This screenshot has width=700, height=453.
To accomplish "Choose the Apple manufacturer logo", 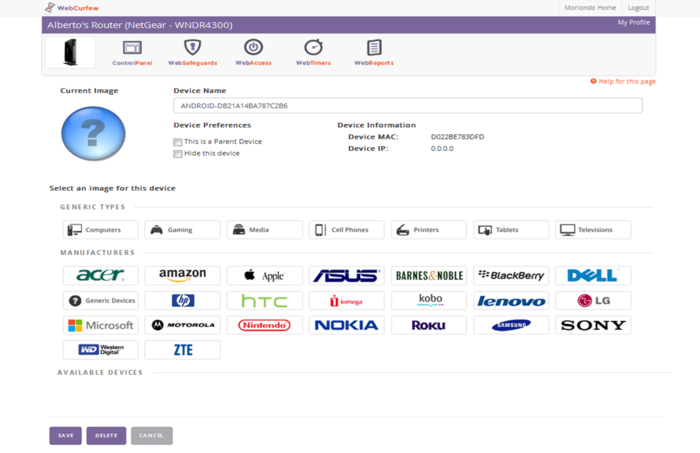I will [264, 275].
